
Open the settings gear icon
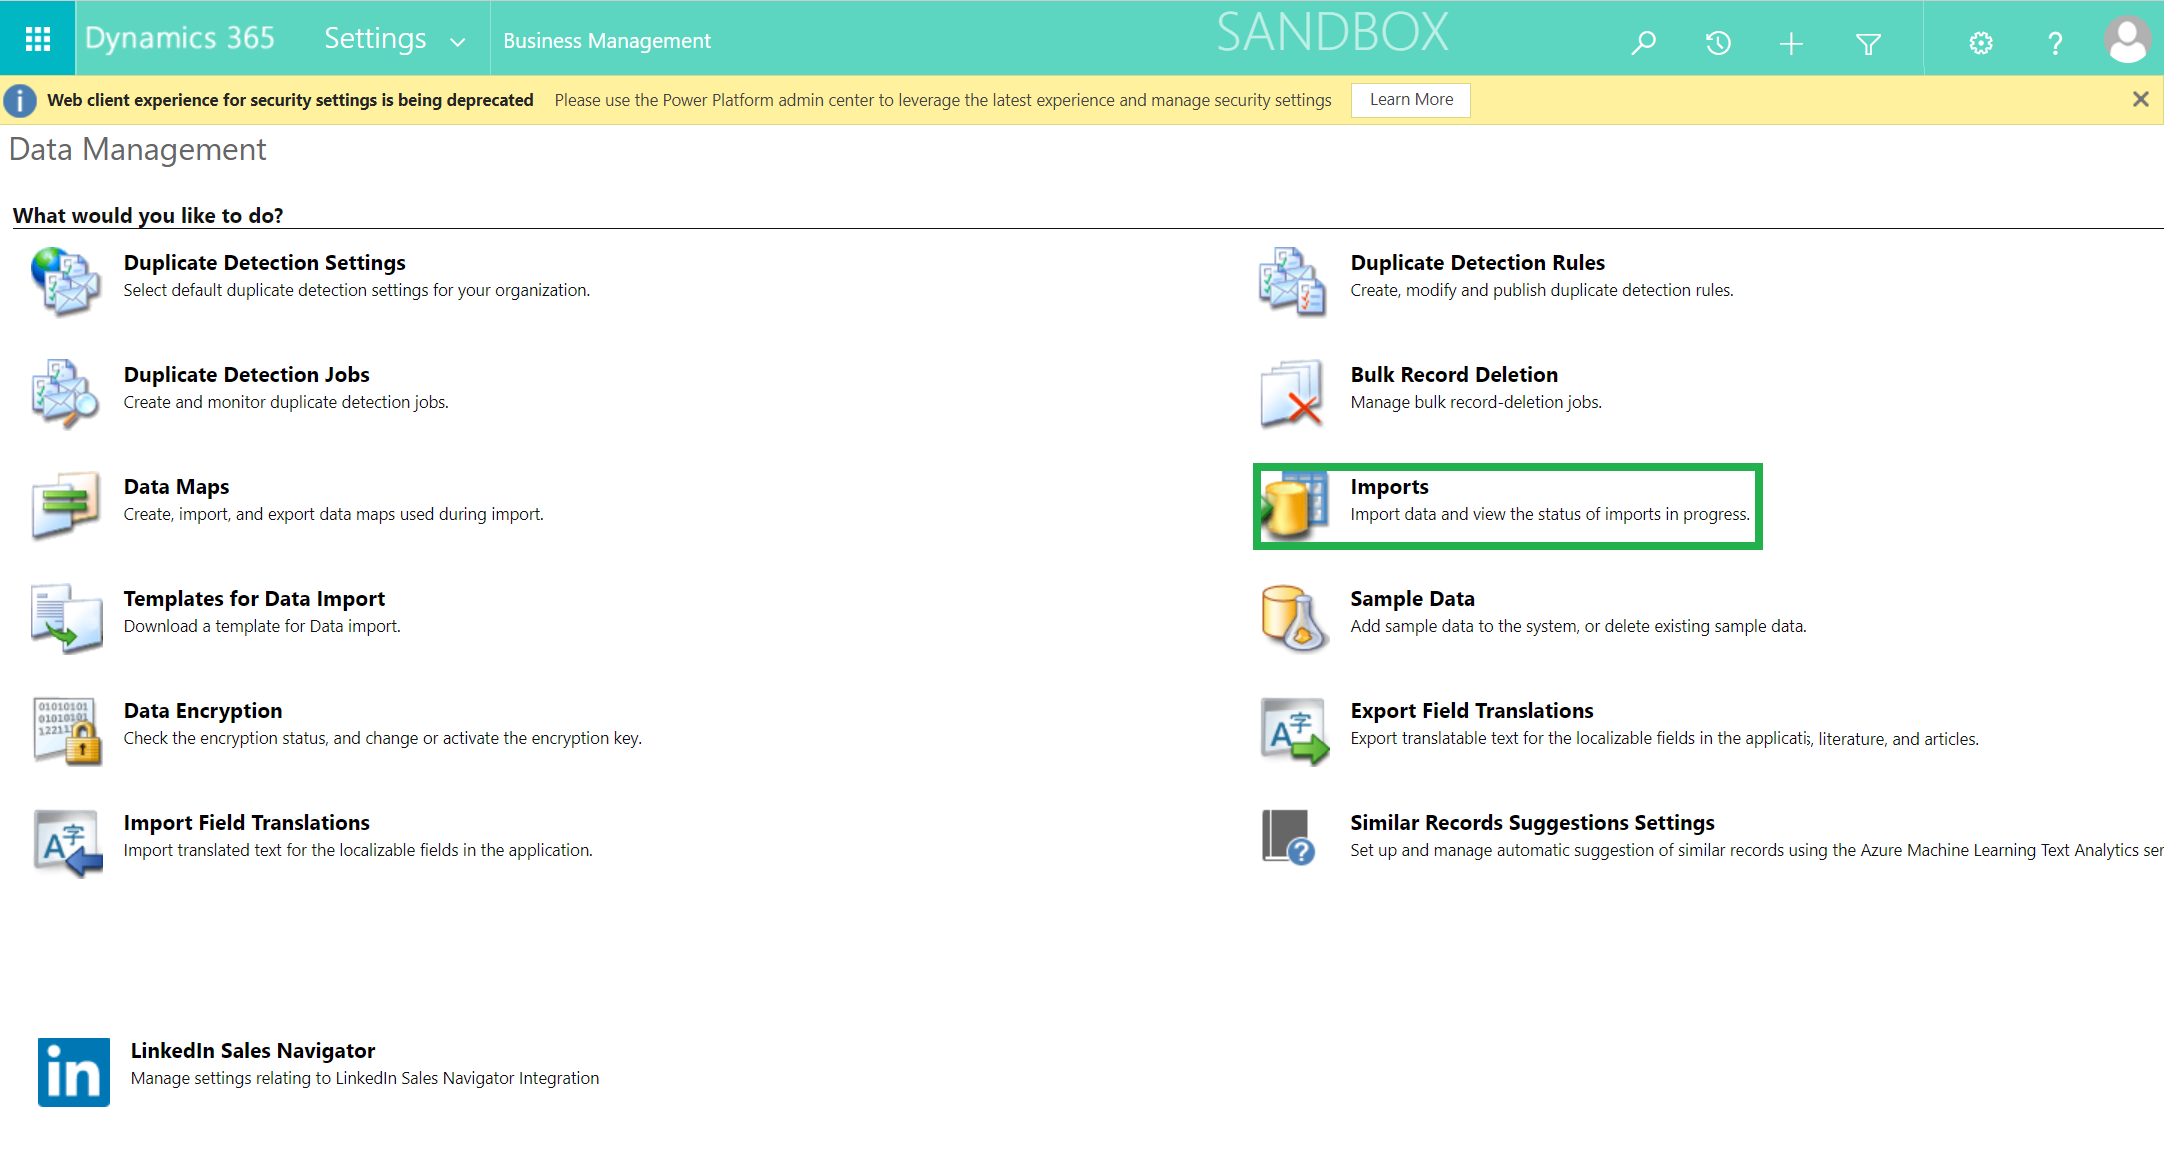[1980, 43]
